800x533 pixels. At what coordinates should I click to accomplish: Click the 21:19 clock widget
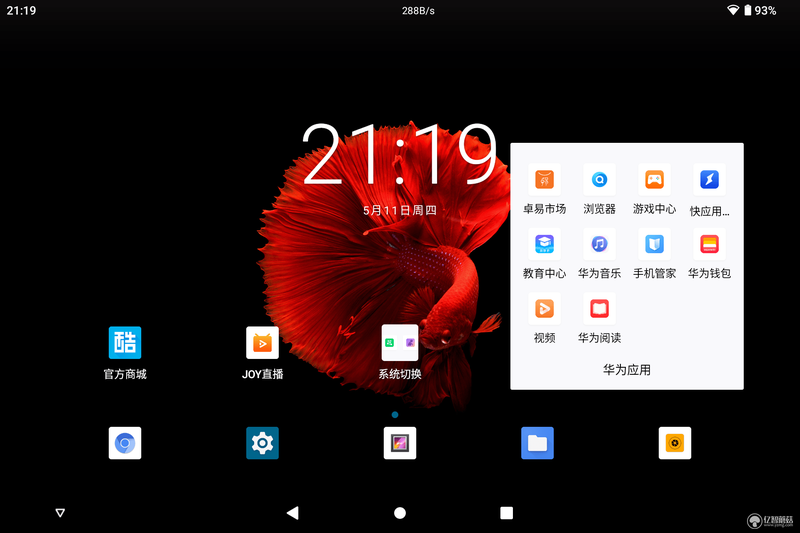click(x=399, y=154)
